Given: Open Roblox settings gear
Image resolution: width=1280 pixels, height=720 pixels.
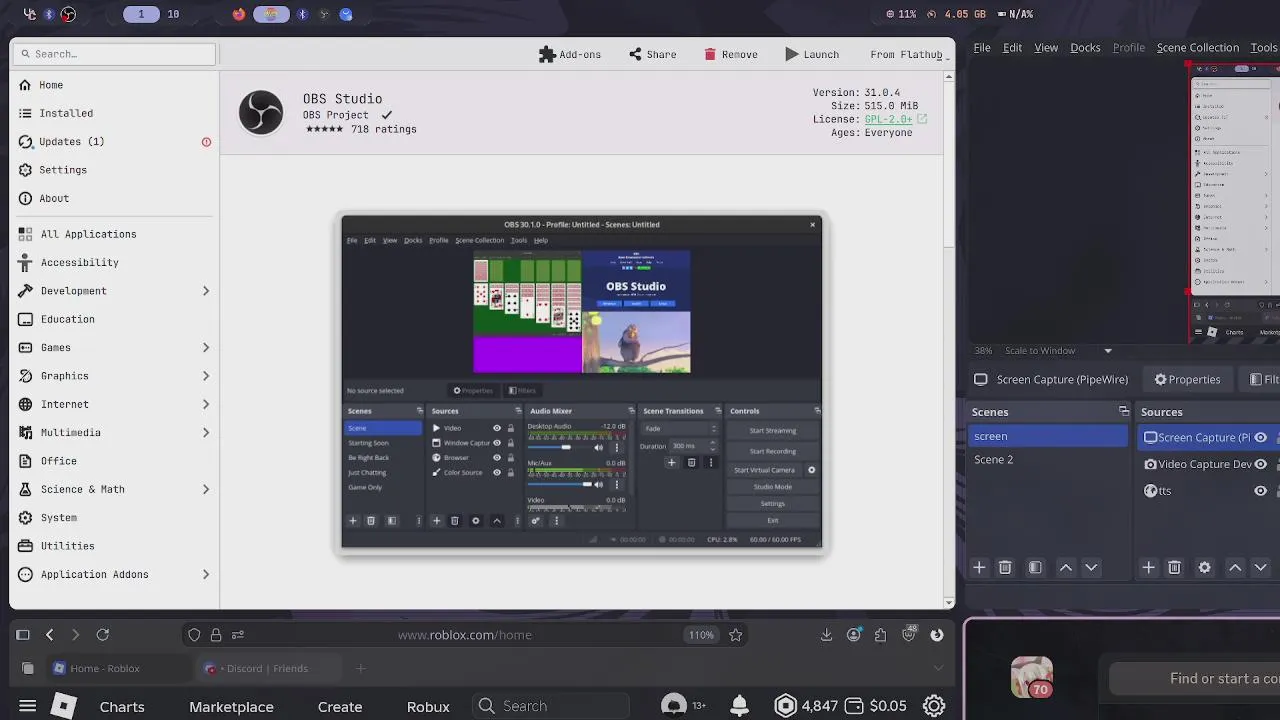Looking at the screenshot, I should tap(934, 706).
